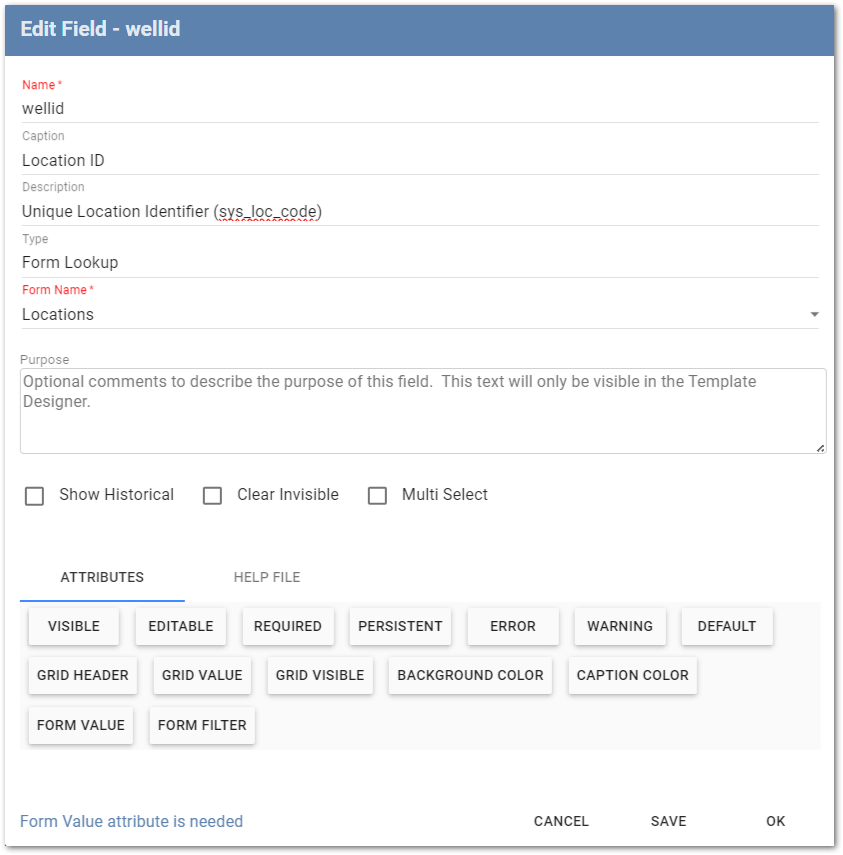Add the EDITABLE attribute
Screen dimensions: 843x855
coord(180,626)
